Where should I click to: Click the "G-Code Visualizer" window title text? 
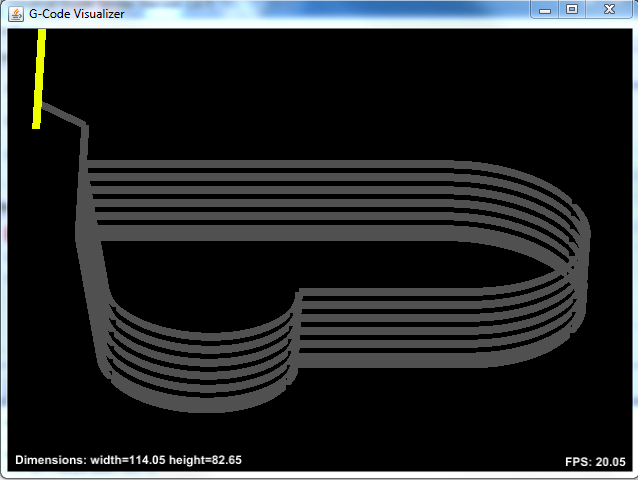[76, 14]
